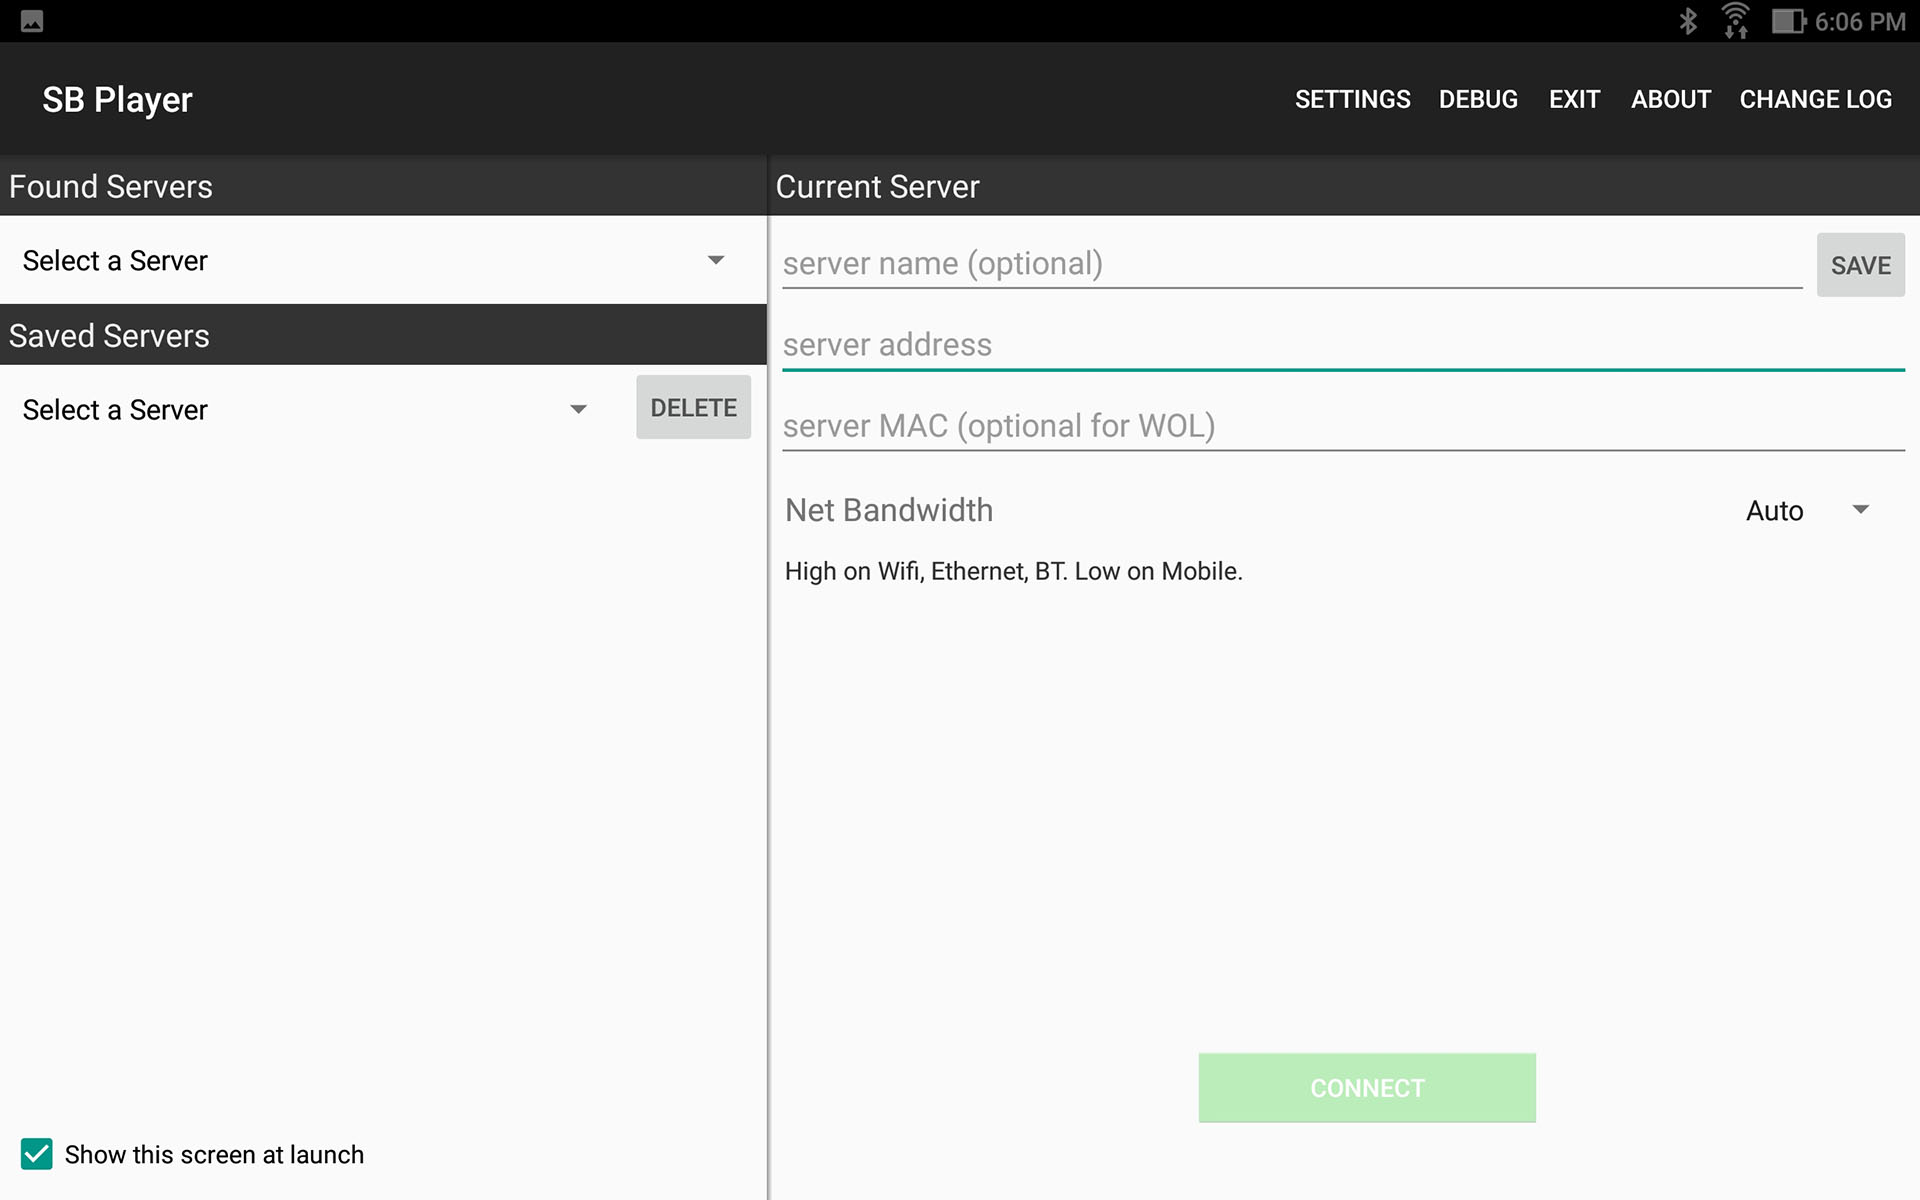Select a server under Found Servers
This screenshot has height=1200, width=1920.
(300, 261)
